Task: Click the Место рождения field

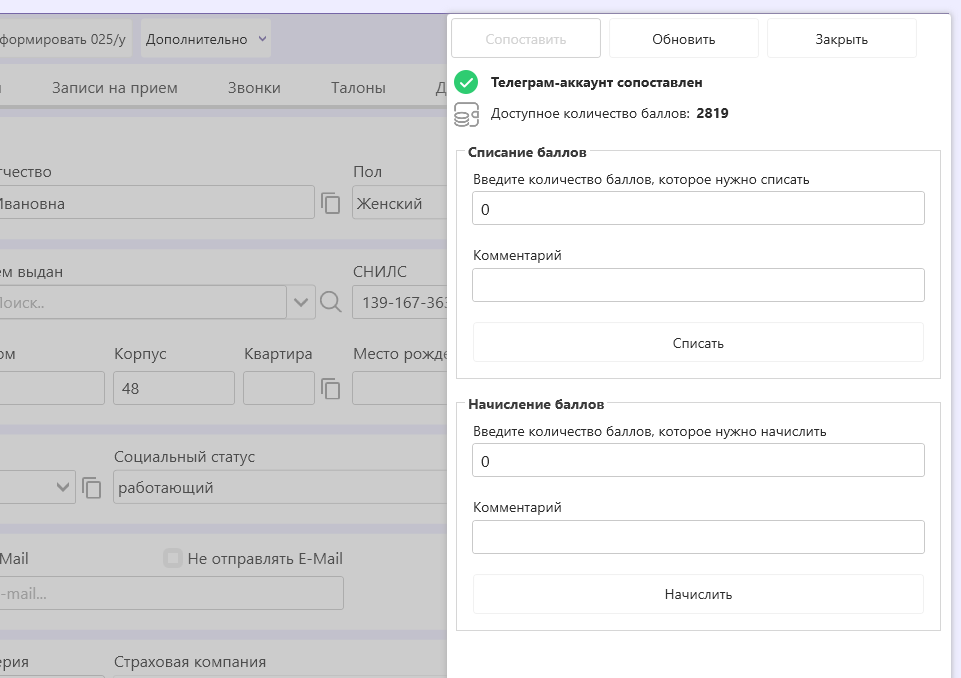Action: 400,388
